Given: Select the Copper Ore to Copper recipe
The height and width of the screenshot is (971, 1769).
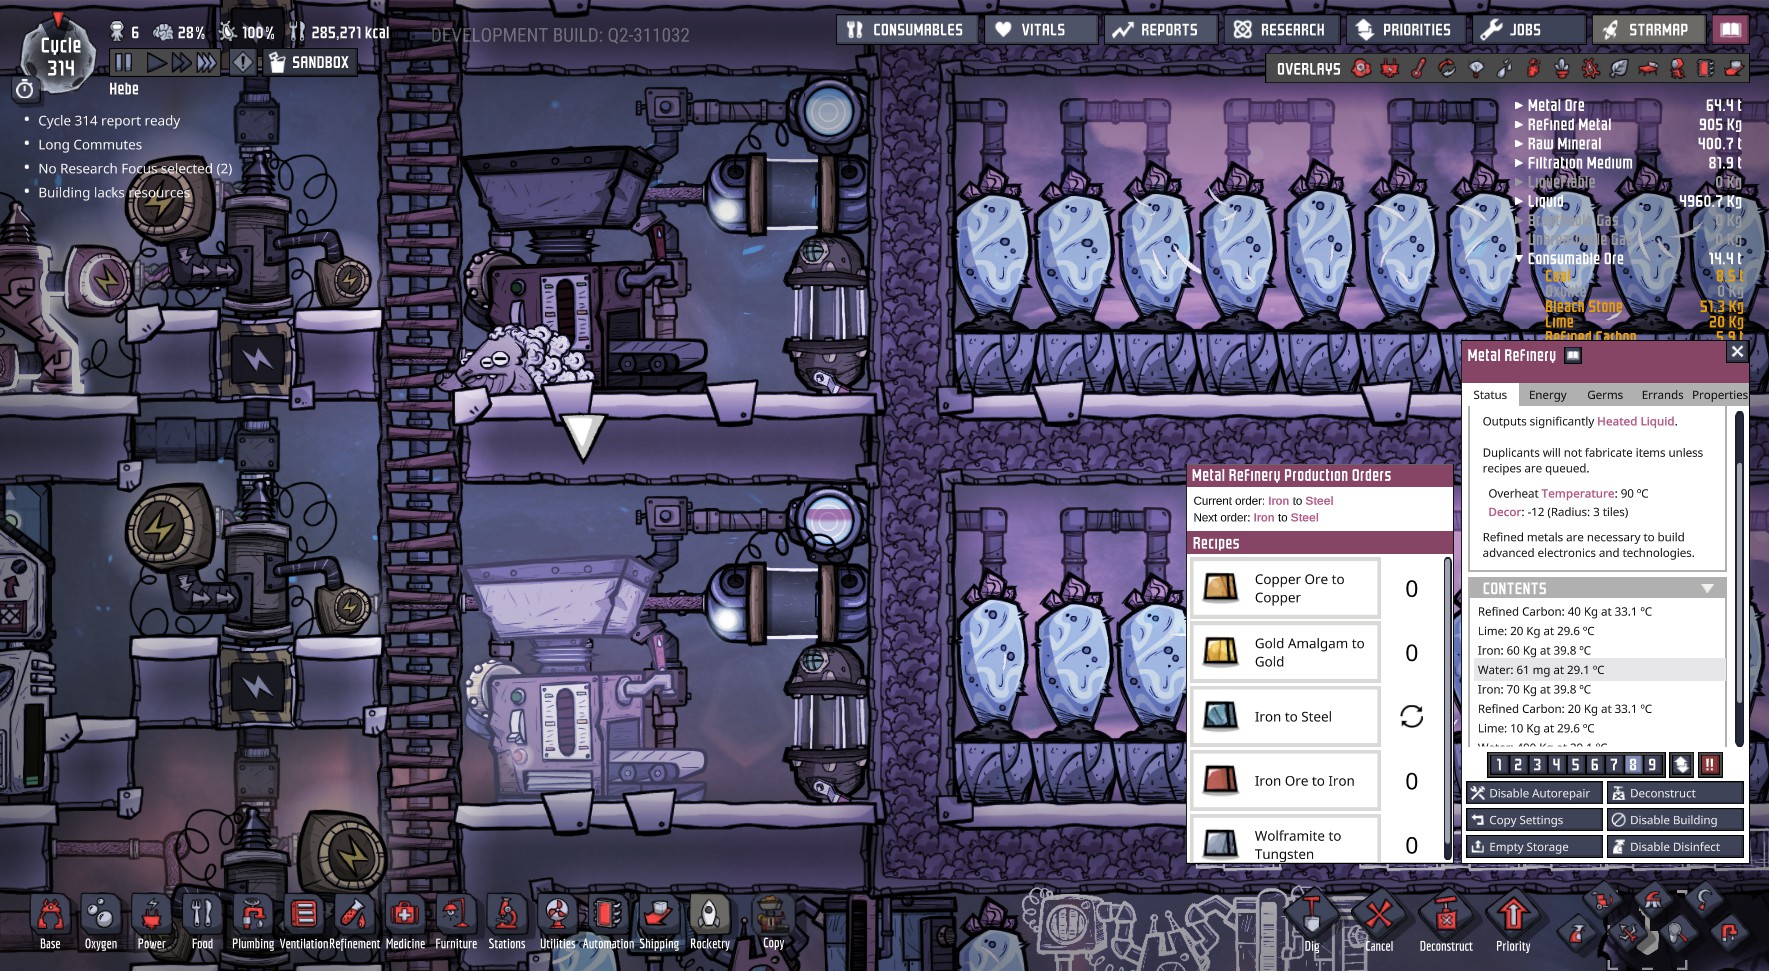Looking at the screenshot, I should tap(1285, 588).
